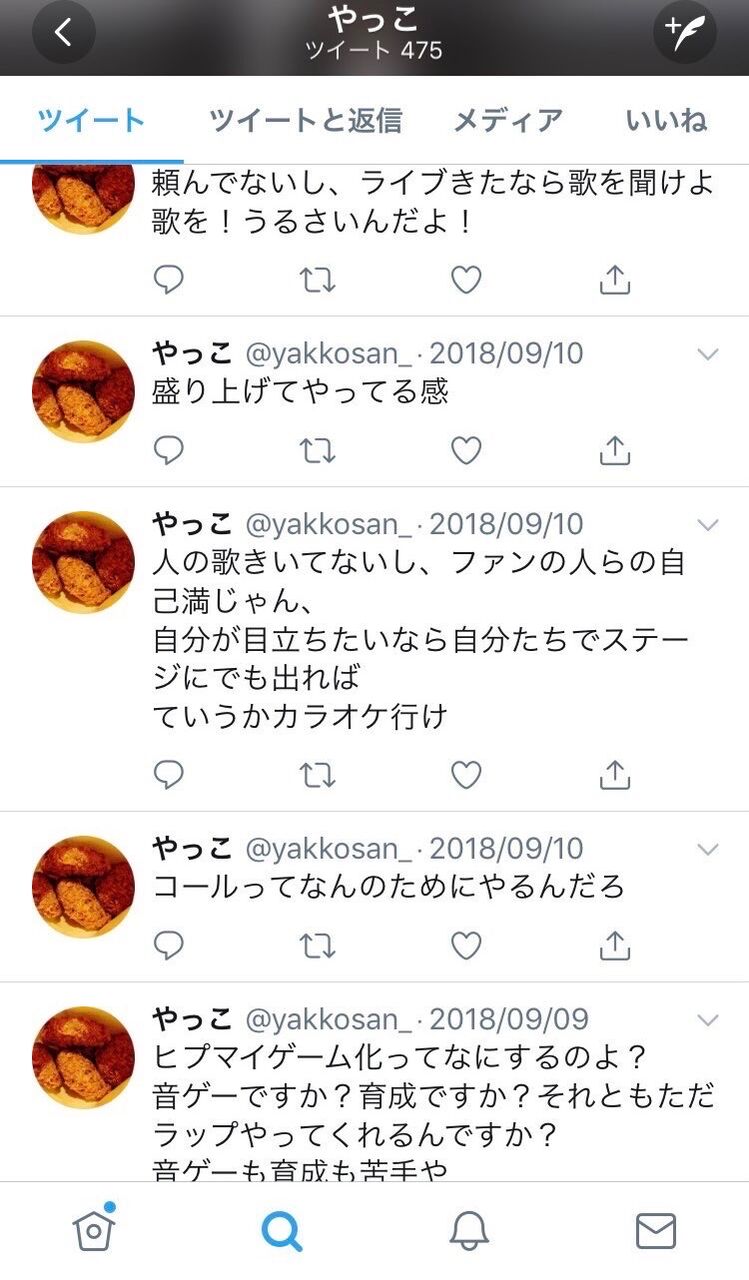Expand options chevron on 盛り上げてやってる感 tweet
Image resolution: width=749 pixels, height=1280 pixels.
(708, 354)
